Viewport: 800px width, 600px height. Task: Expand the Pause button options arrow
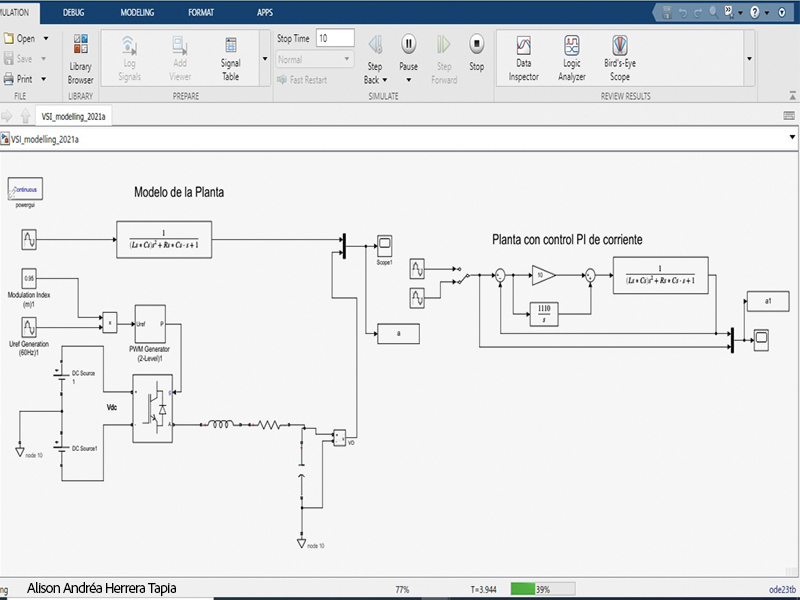pyautogui.click(x=409, y=80)
